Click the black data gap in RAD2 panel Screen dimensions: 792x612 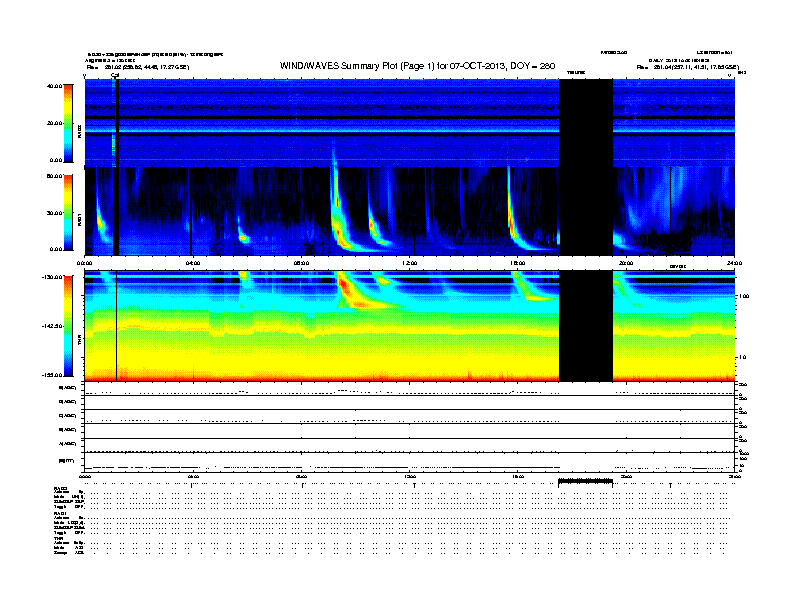[x=586, y=123]
